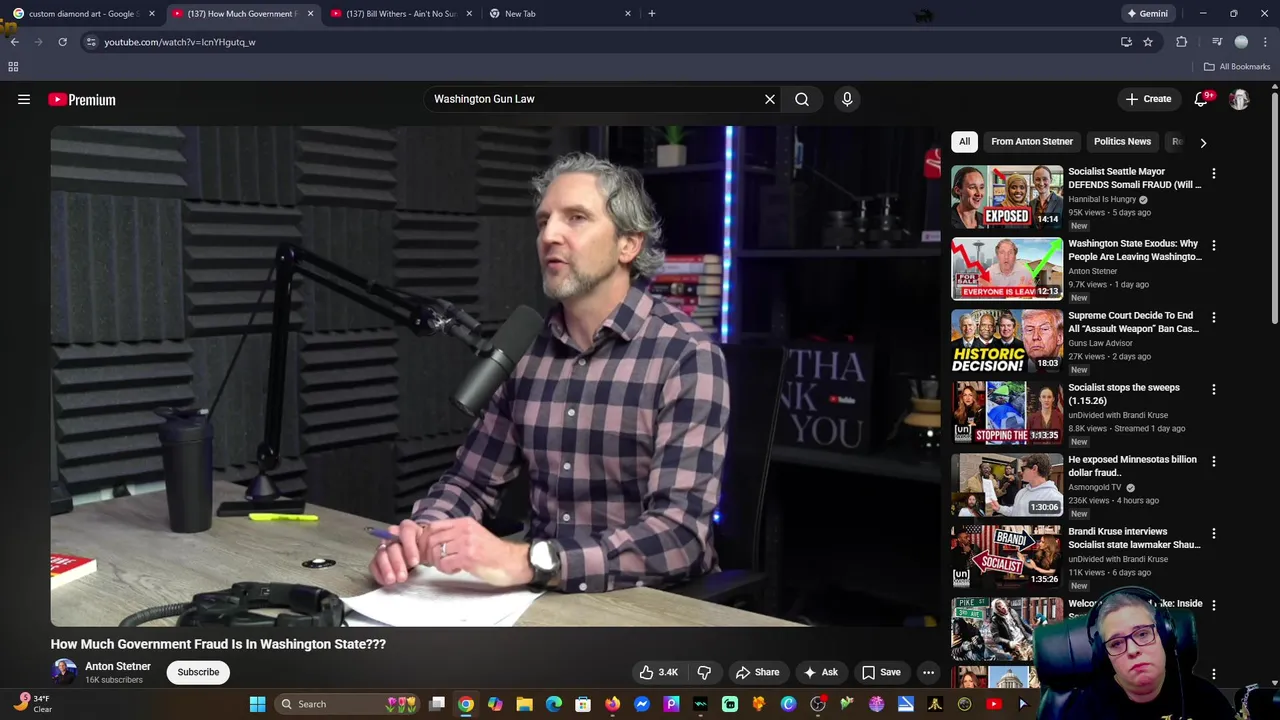Go back in browser history
The image size is (1280, 720).
(x=14, y=42)
